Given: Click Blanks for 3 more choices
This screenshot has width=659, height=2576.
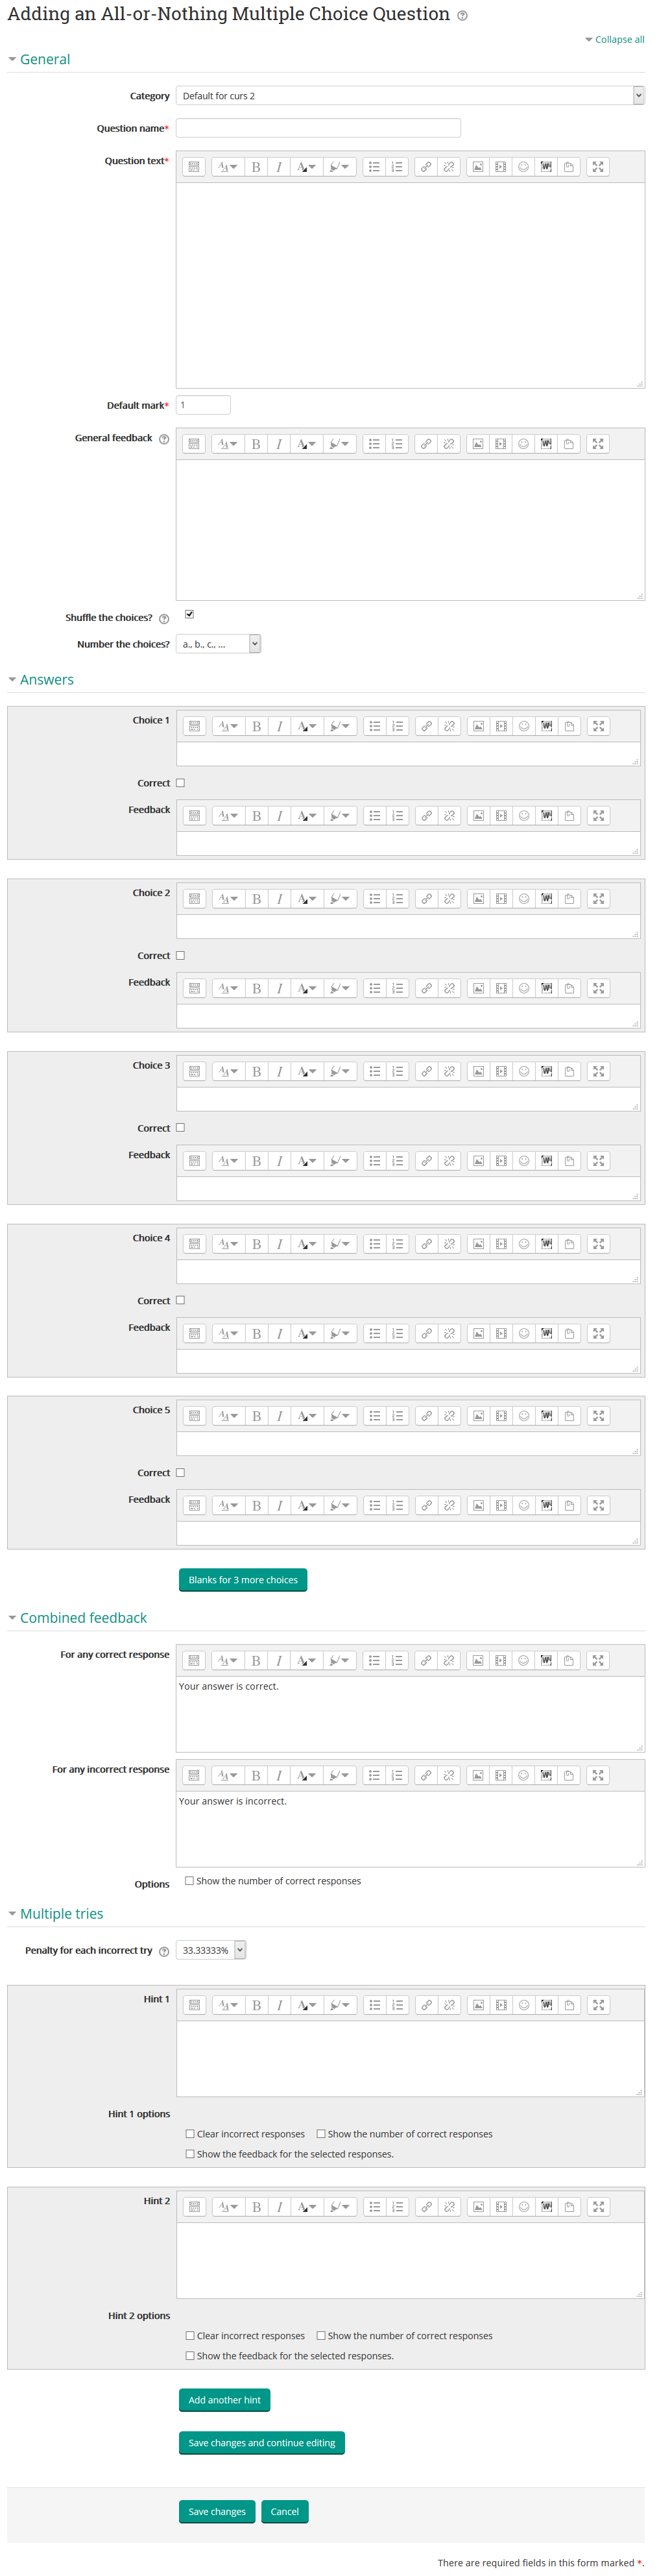Looking at the screenshot, I should (x=243, y=1580).
